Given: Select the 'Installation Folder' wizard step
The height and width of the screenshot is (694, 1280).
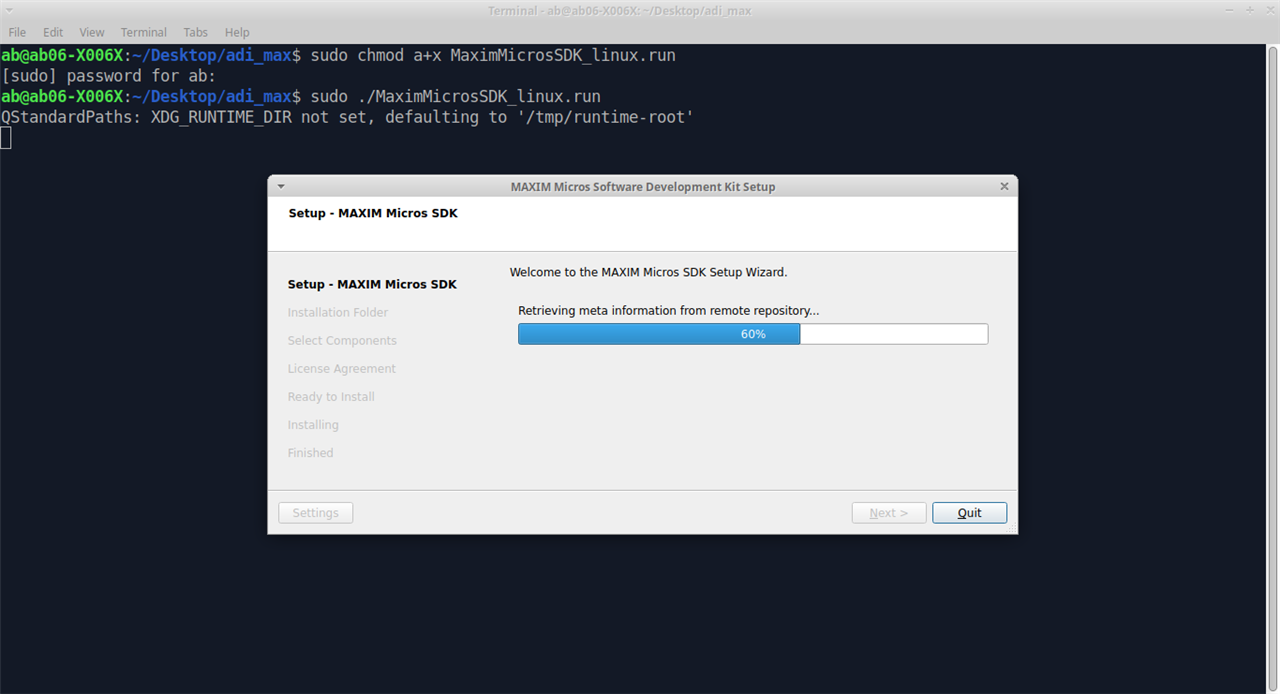Looking at the screenshot, I should tap(338, 313).
